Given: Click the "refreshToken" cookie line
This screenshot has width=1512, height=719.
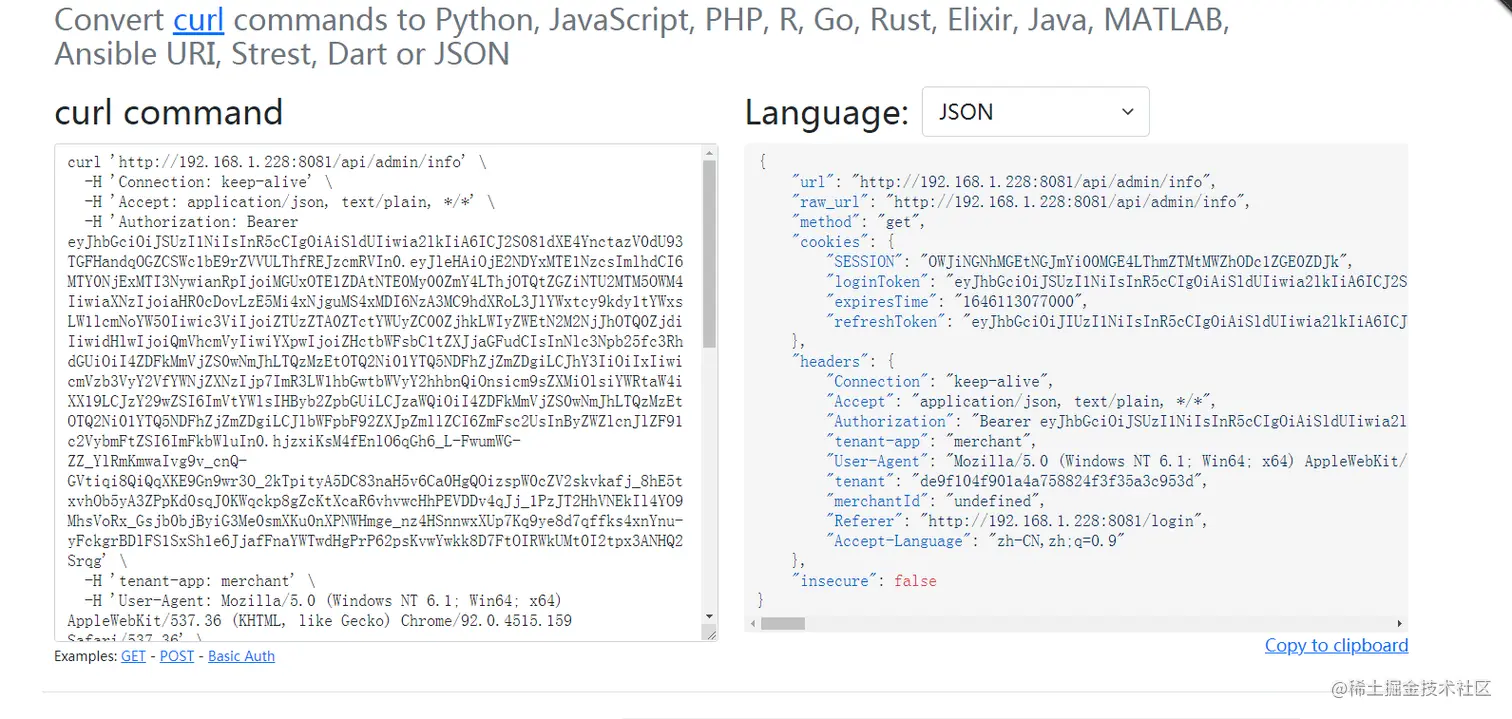Looking at the screenshot, I should tap(1116, 322).
